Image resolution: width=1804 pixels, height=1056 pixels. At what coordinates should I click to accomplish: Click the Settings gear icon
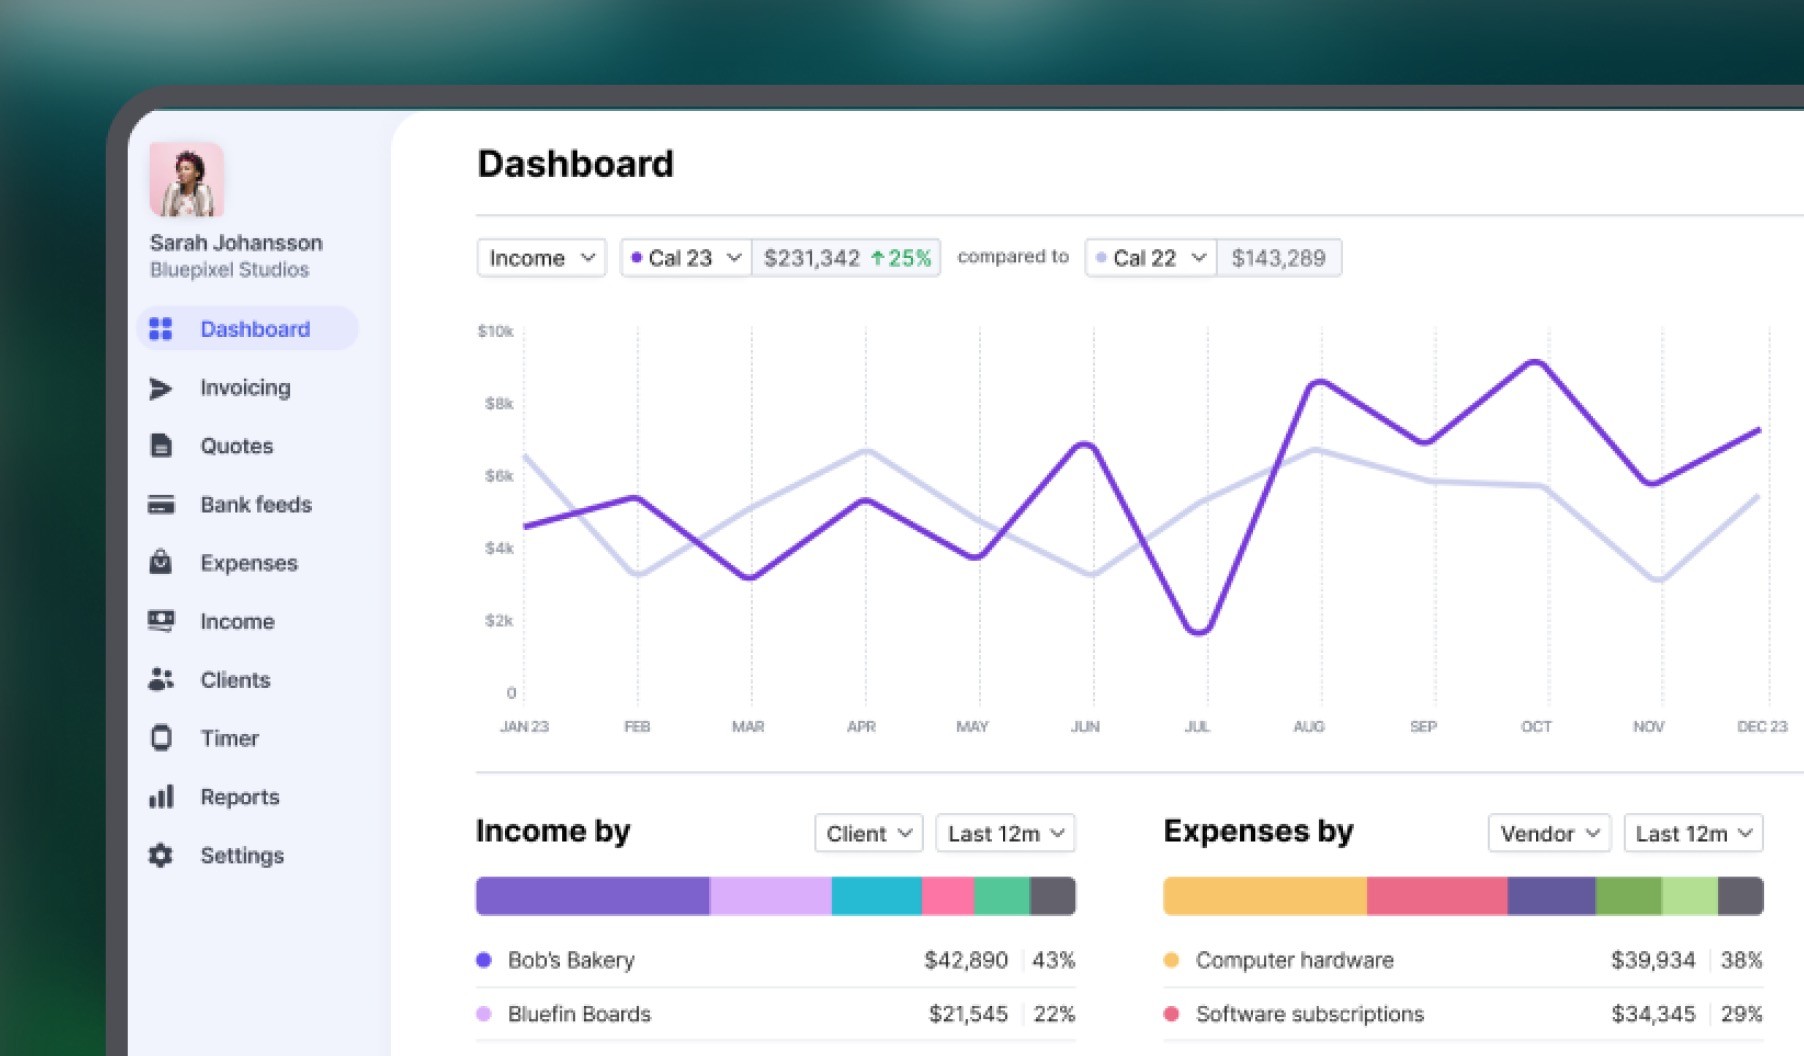160,855
